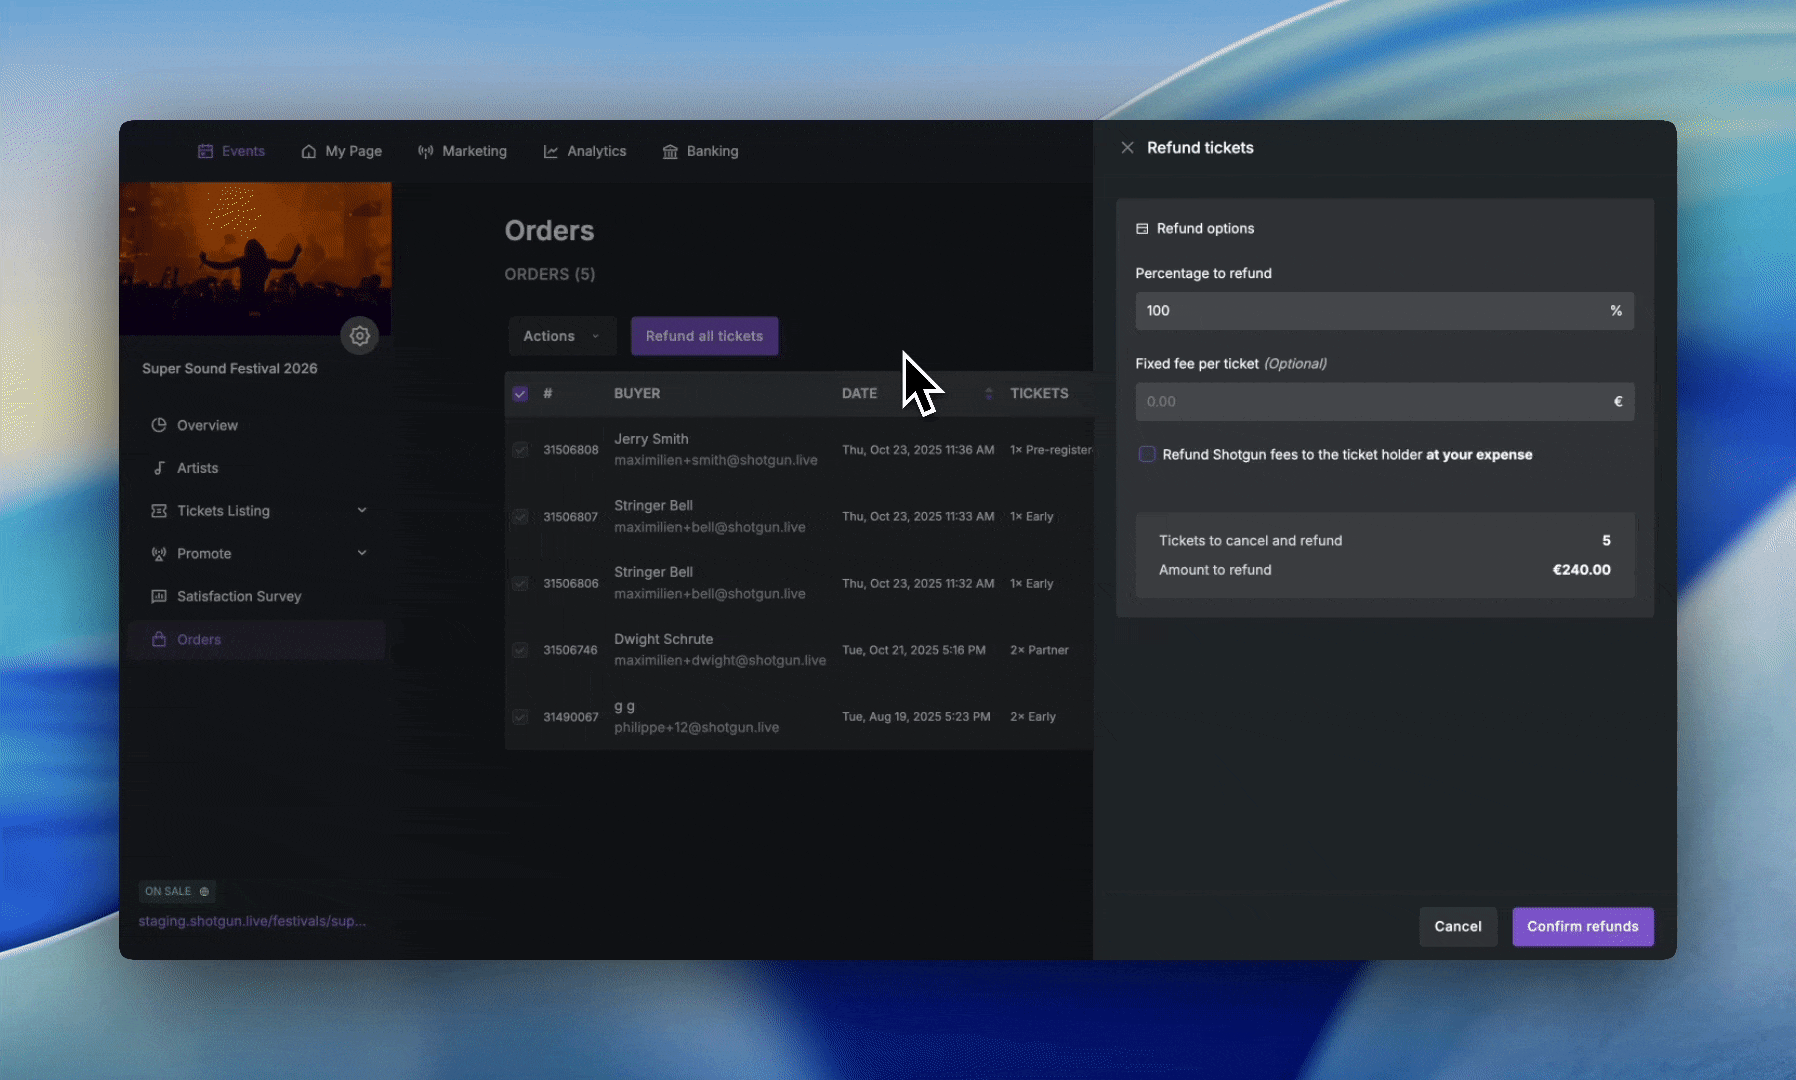Click the Refund all tickets button
Screen dimensions: 1796x1080
pyautogui.click(x=705, y=336)
